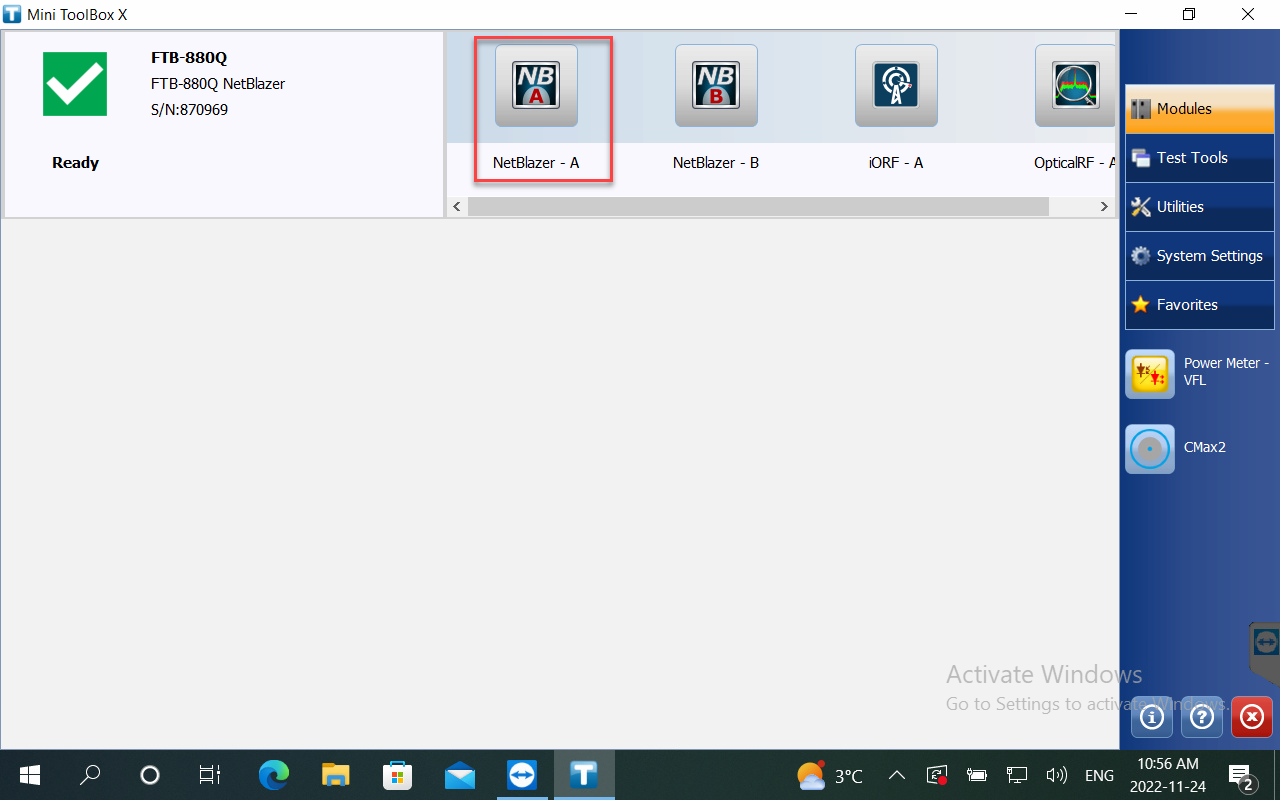Image resolution: width=1280 pixels, height=800 pixels.
Task: Open the iORF - A module icon
Action: click(x=896, y=86)
